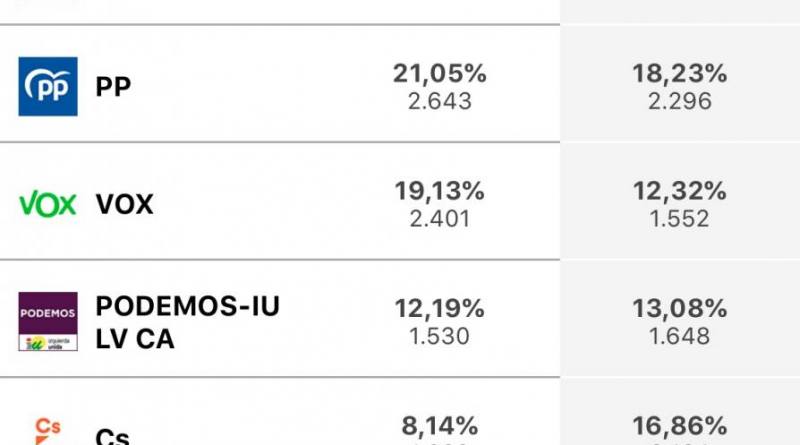Click the purple PODEMOS logo
Viewport: 800px width, 445px height.
pos(48,322)
